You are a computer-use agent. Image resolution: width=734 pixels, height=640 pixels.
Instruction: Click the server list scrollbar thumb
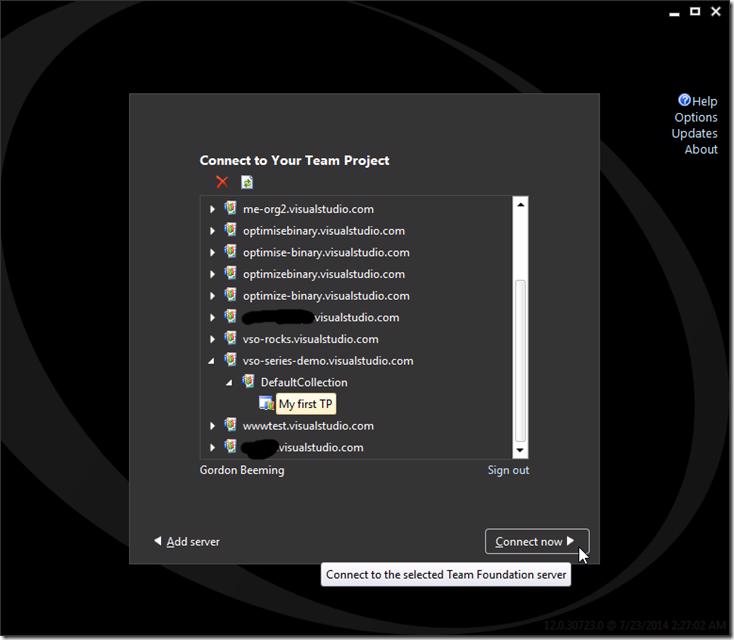520,360
